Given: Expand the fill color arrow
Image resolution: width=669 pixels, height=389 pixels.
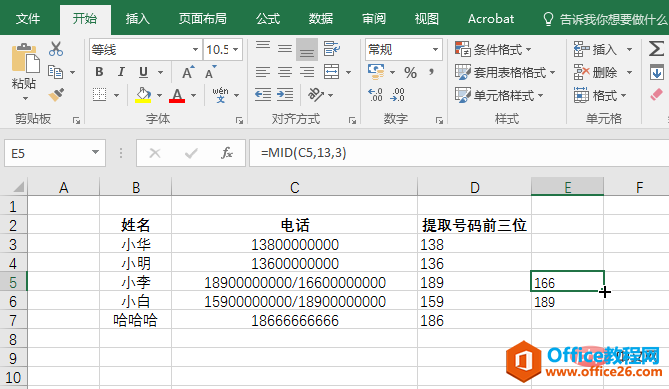Looking at the screenshot, I should click(x=159, y=95).
